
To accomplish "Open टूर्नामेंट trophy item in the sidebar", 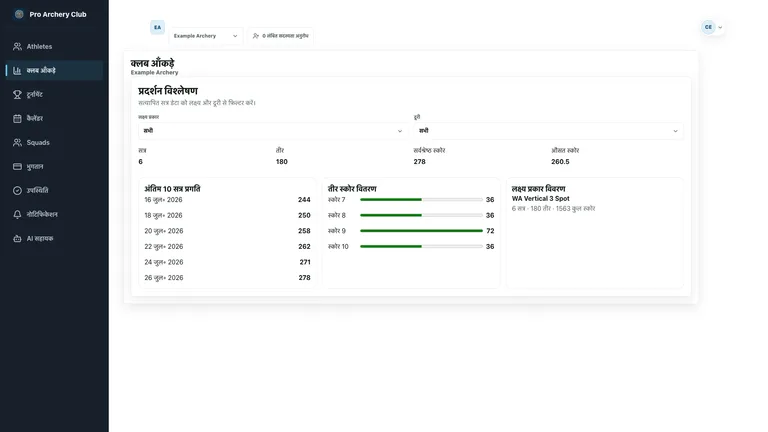I will (54, 95).
